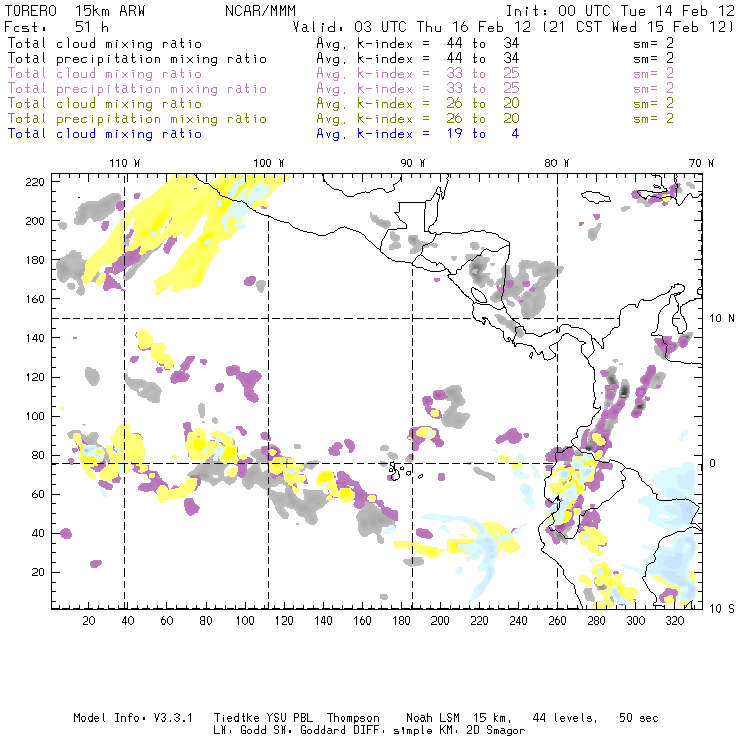Select the '0' equator latitude label
This screenshot has width=740, height=740.
pyautogui.click(x=713, y=463)
